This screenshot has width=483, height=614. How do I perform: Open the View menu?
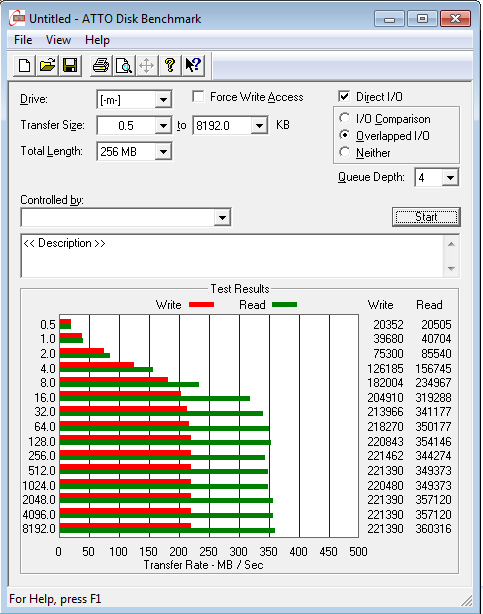point(58,40)
